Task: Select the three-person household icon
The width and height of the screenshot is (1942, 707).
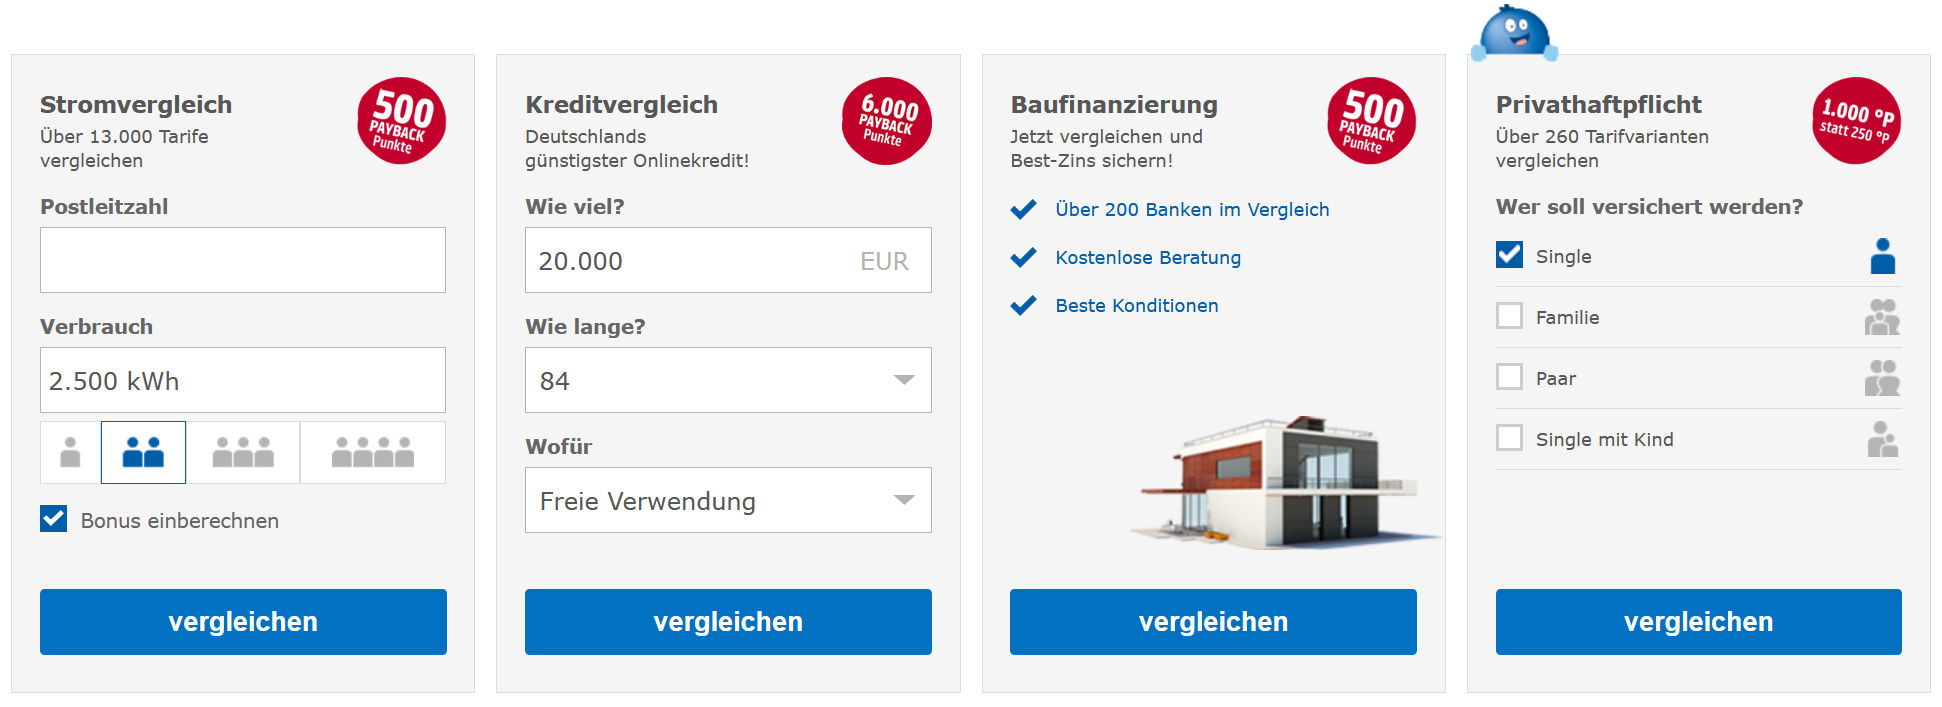Action: coord(243,452)
